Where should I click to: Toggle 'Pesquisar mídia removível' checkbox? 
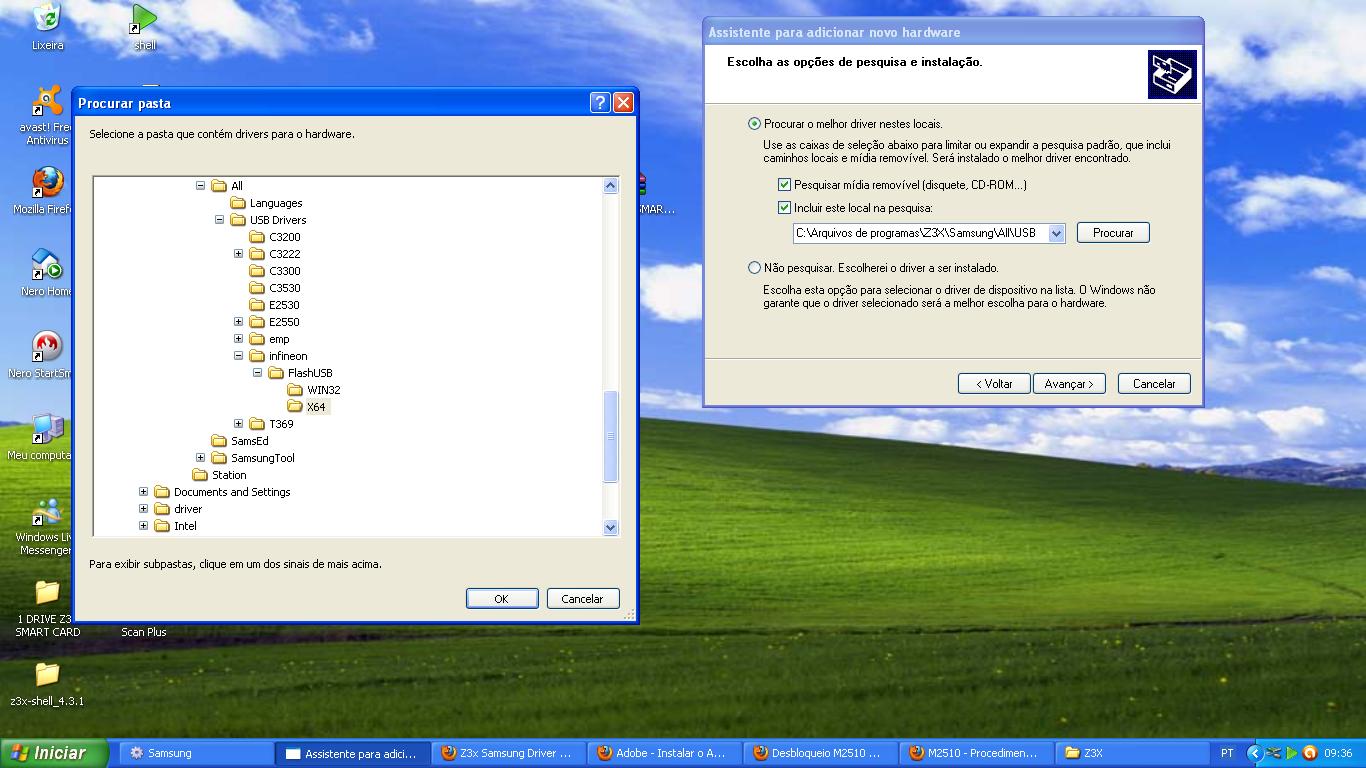point(784,185)
